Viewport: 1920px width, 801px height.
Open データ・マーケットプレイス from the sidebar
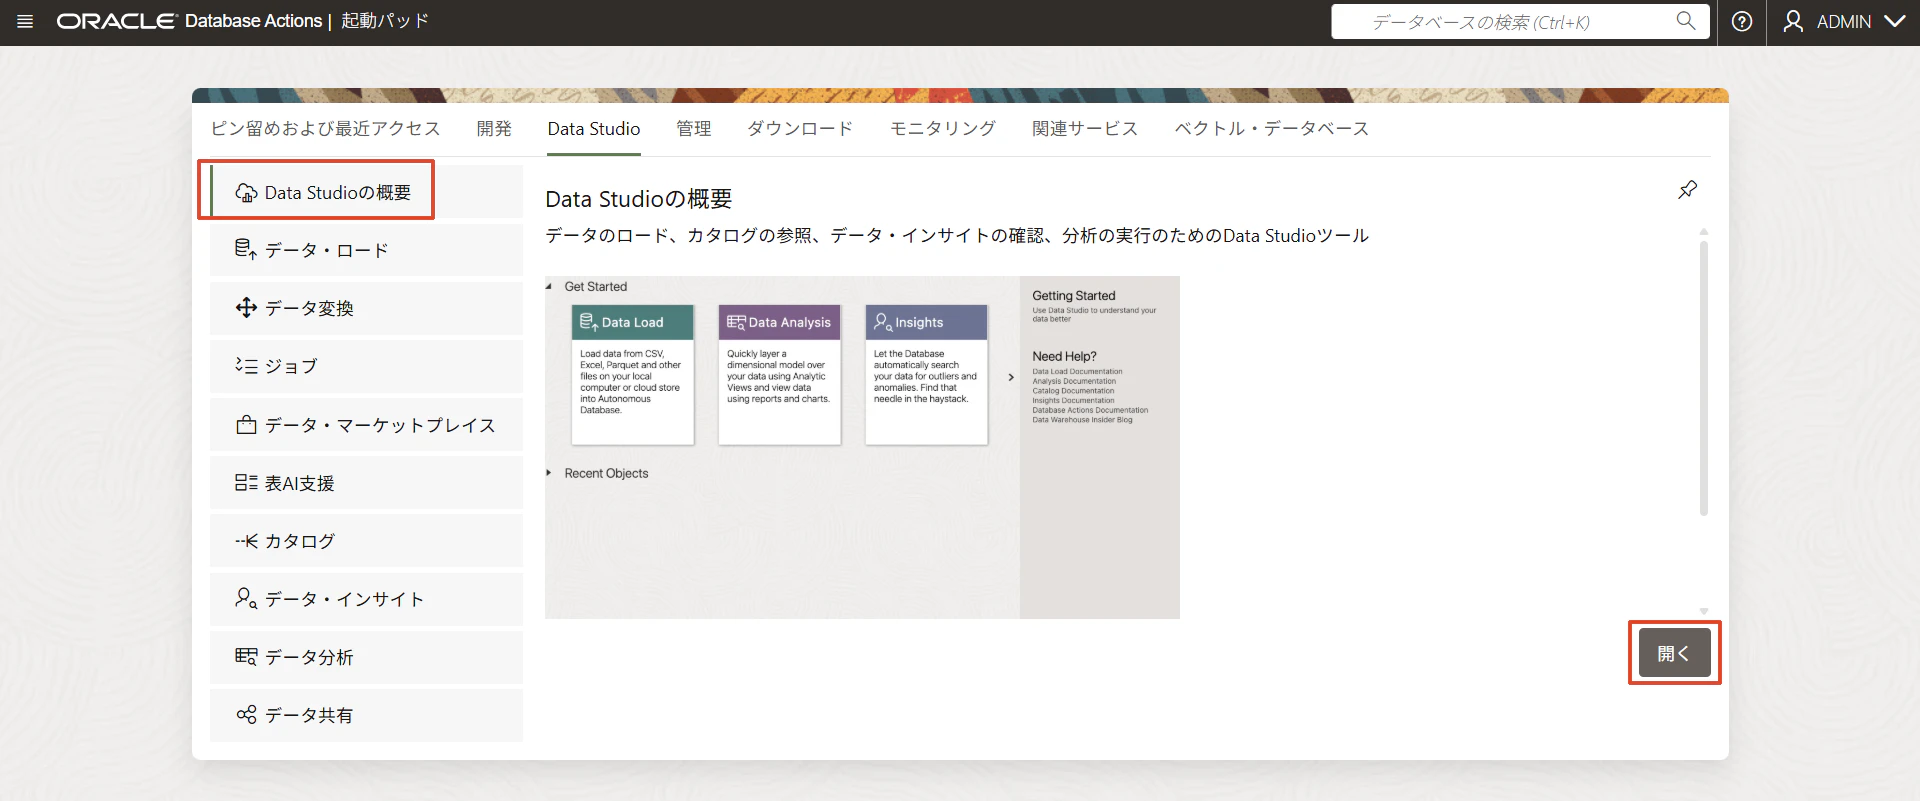(366, 425)
